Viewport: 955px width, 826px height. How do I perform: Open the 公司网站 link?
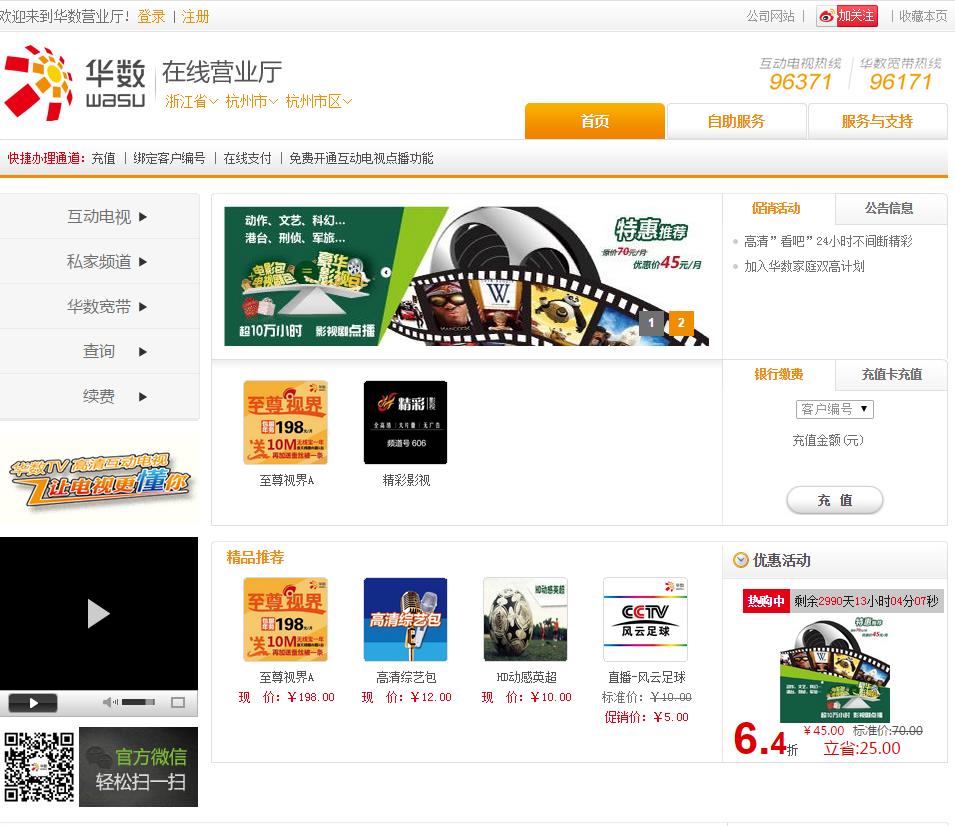pyautogui.click(x=771, y=16)
